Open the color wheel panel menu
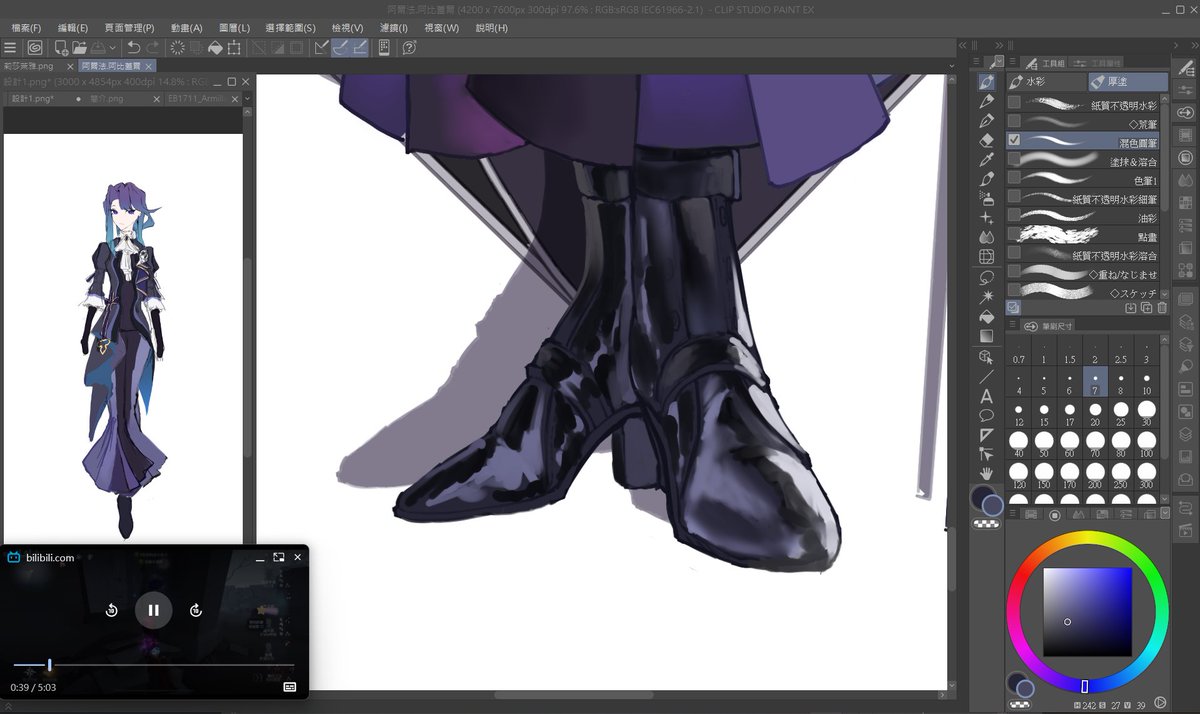The height and width of the screenshot is (714, 1200). 1013,514
